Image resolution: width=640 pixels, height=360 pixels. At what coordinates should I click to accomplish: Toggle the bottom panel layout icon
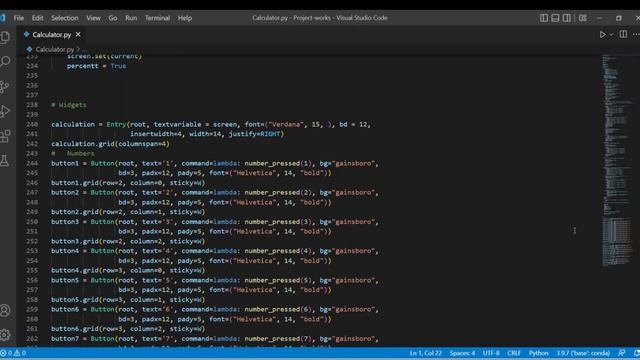pyautogui.click(x=555, y=18)
